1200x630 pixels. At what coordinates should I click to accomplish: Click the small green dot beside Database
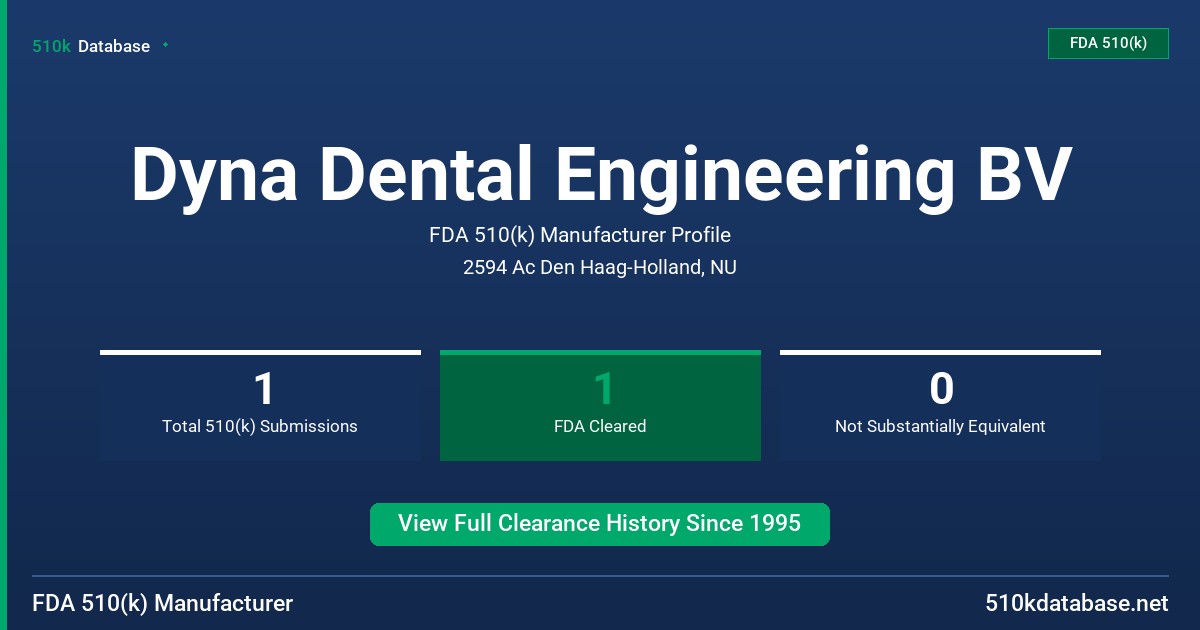pyautogui.click(x=165, y=45)
